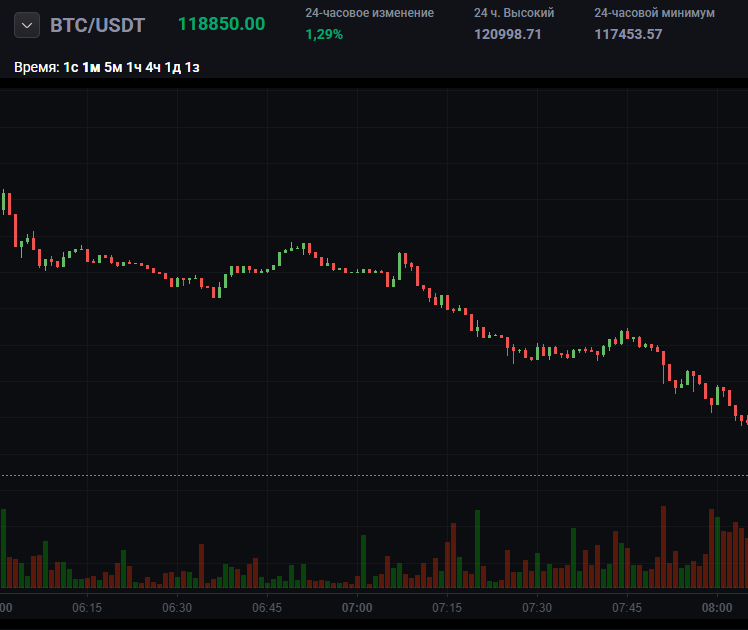The height and width of the screenshot is (630, 748).
Task: Switch chart to 1м interval
Action: pos(91,67)
